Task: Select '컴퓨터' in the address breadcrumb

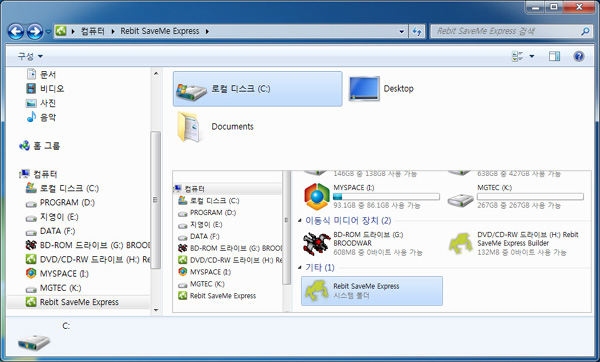Action: (x=93, y=31)
